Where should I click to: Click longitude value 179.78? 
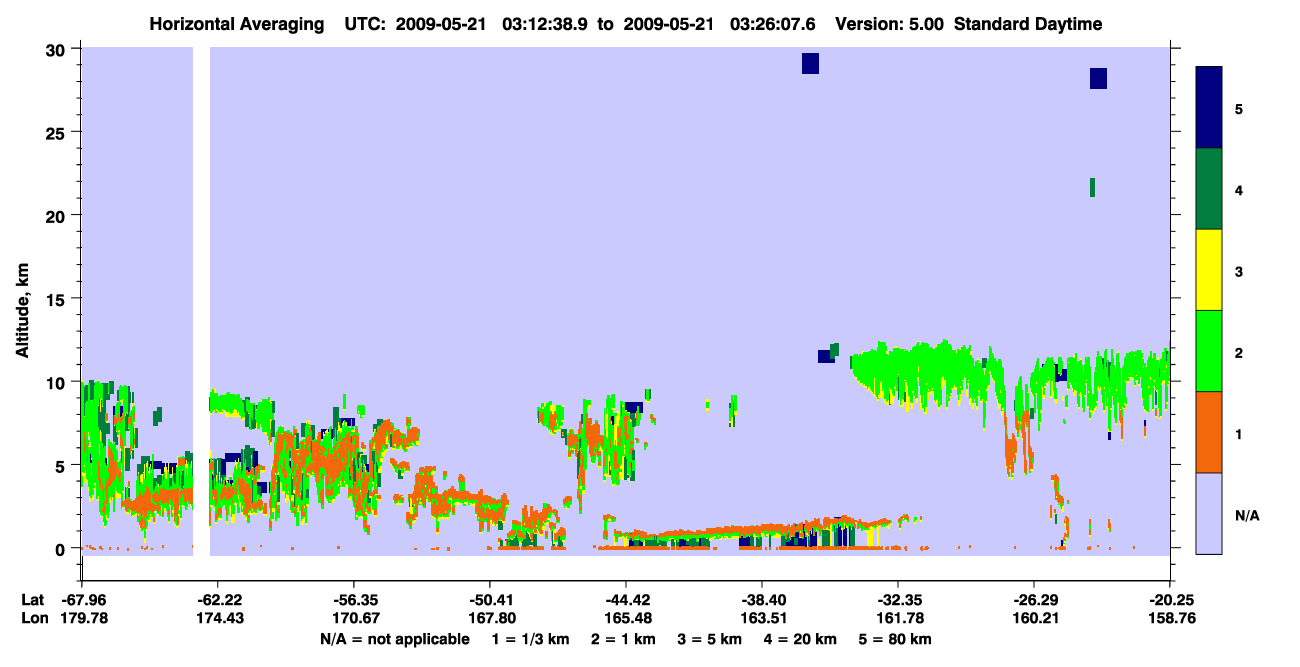point(84,618)
